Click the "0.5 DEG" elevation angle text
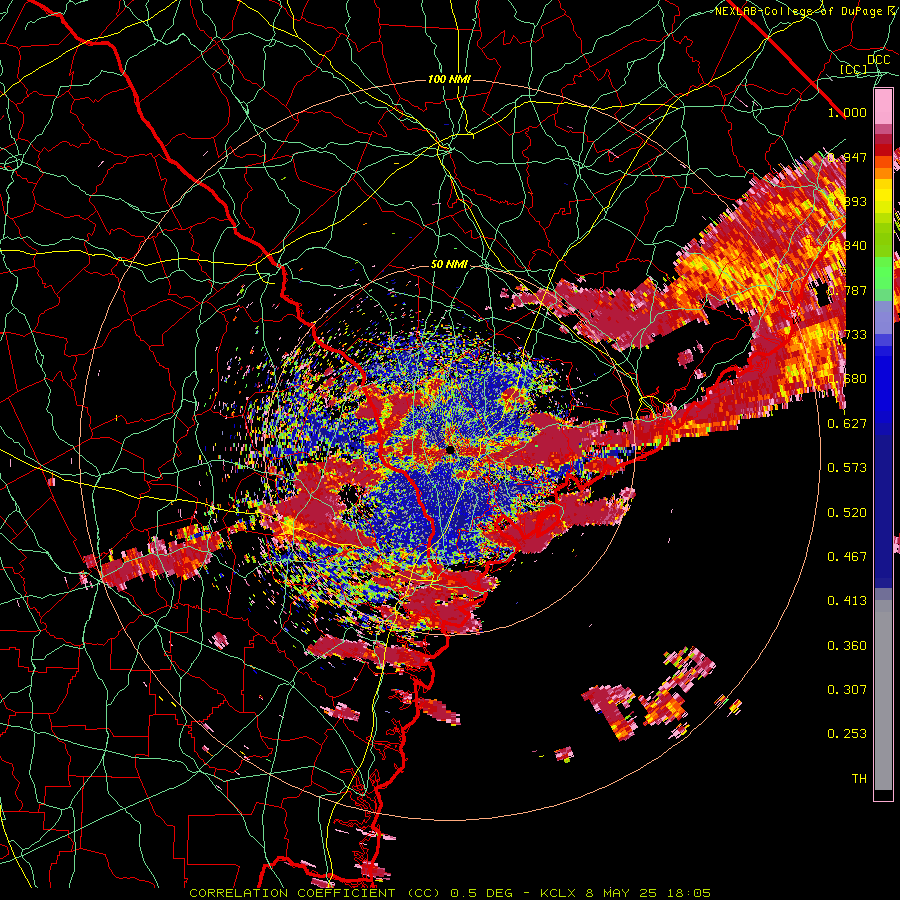Viewport: 900px width, 900px height. (x=484, y=893)
